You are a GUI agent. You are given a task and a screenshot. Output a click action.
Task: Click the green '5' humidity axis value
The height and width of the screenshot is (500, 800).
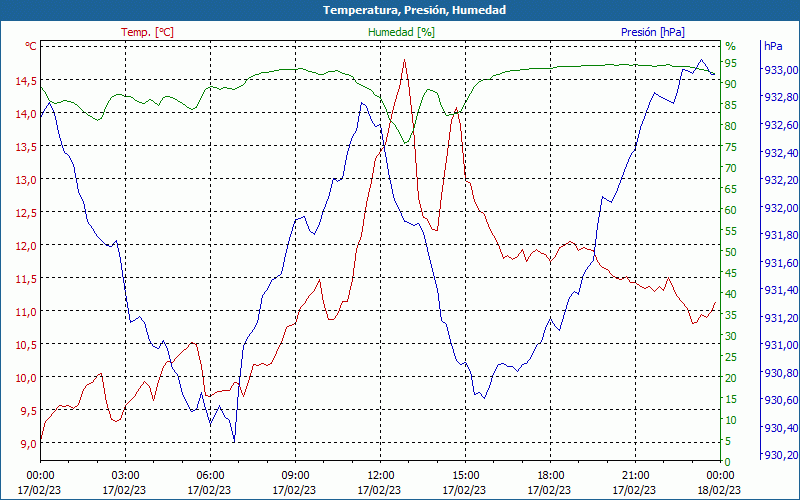point(728,441)
